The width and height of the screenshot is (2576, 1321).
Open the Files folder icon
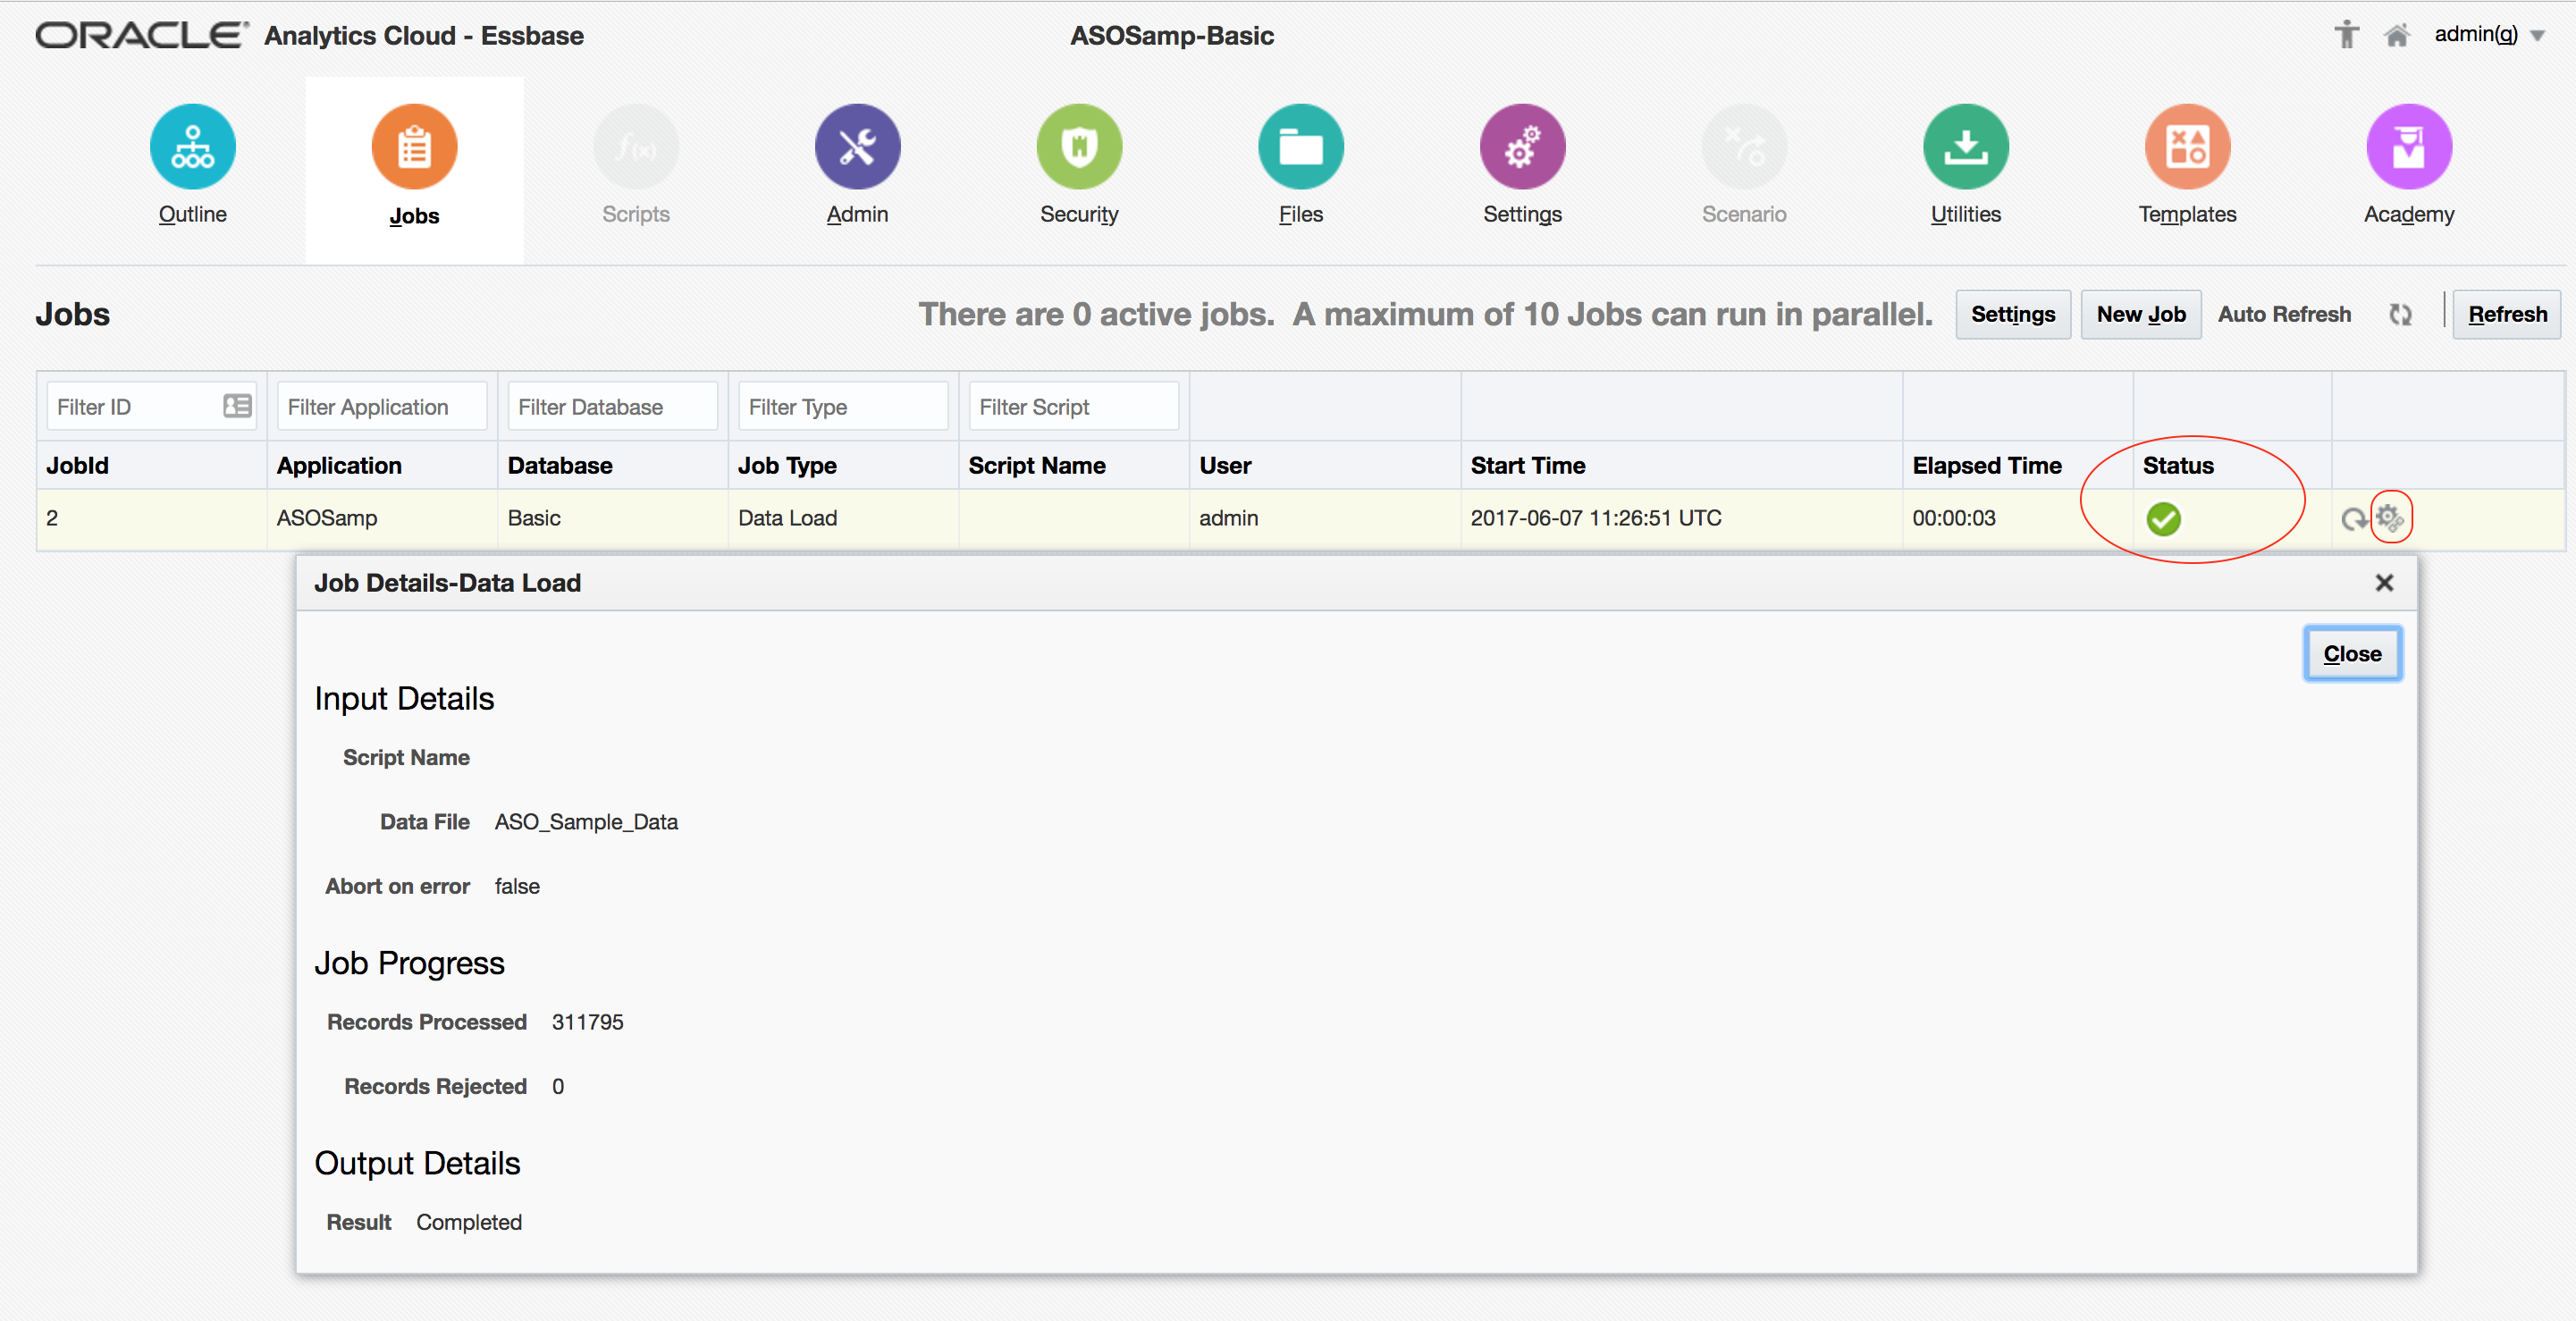[1300, 147]
